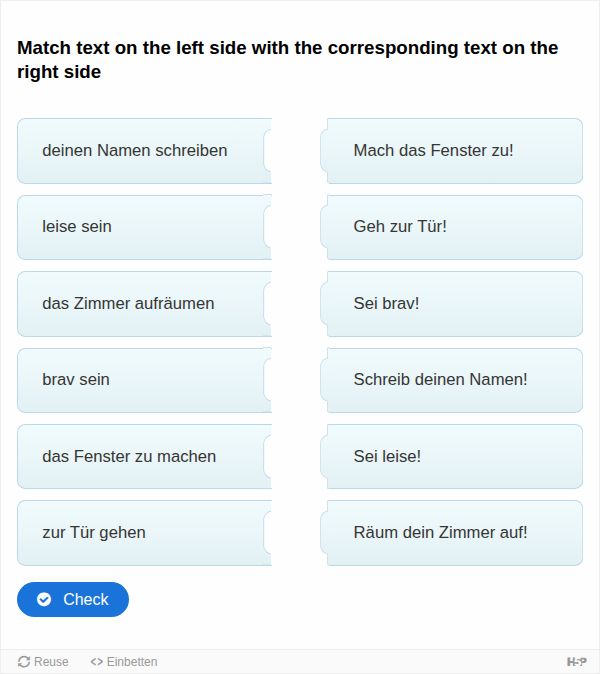600x674 pixels.
Task: Select the 'das Fenster zu machen' card
Action: coord(144,456)
